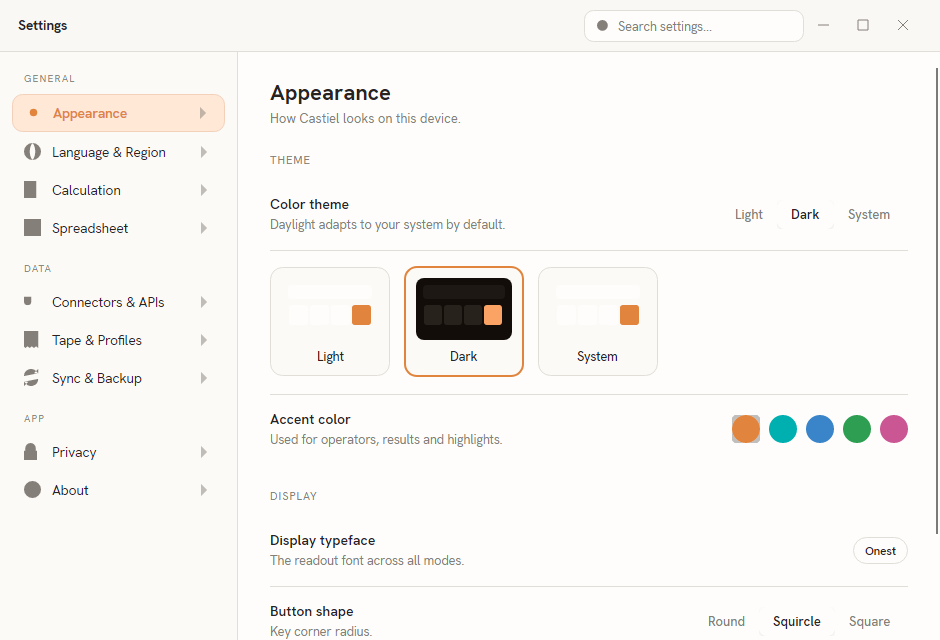Maximize the Settings window
Viewport: 940px width, 640px height.
click(863, 25)
